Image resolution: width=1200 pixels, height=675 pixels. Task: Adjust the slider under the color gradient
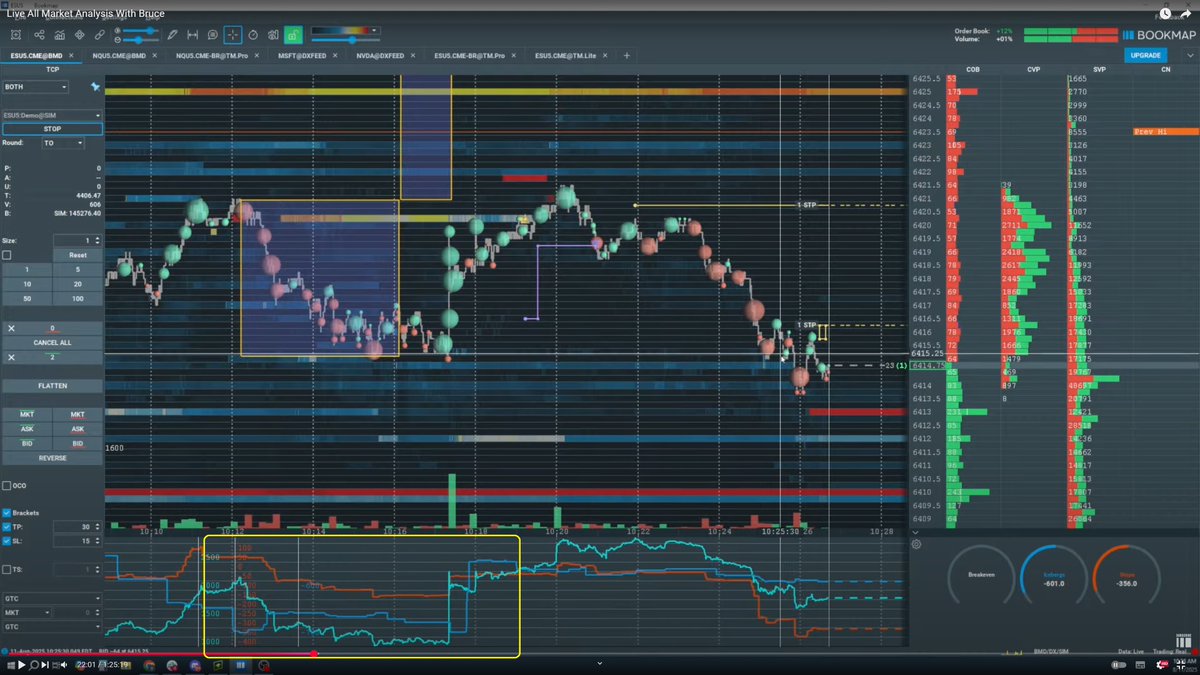click(x=346, y=40)
